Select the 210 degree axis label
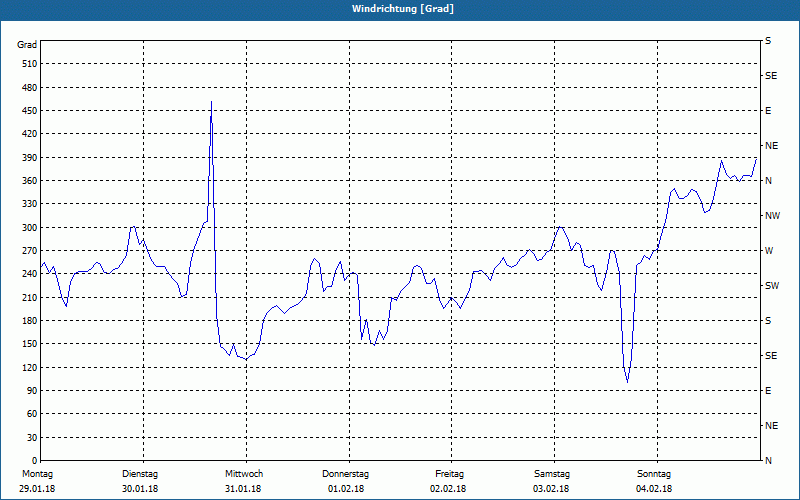The image size is (800, 500). tap(30, 297)
